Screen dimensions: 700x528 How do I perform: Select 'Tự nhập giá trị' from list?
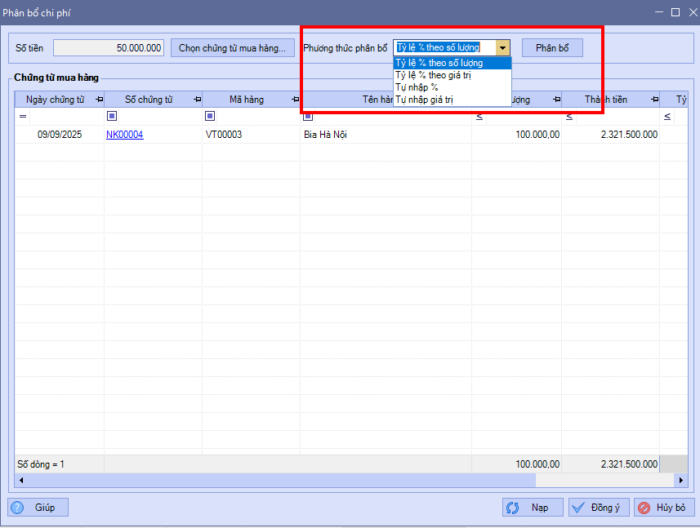(x=424, y=99)
